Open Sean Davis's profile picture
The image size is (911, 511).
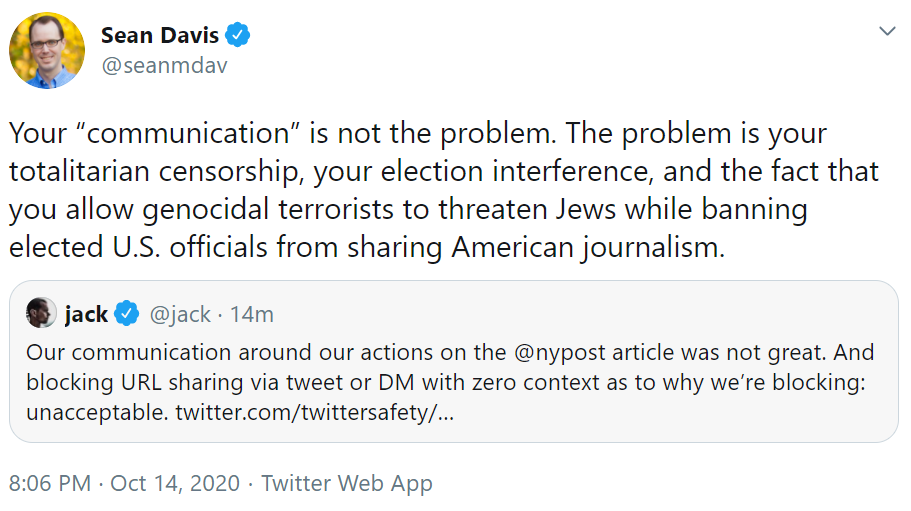click(46, 51)
